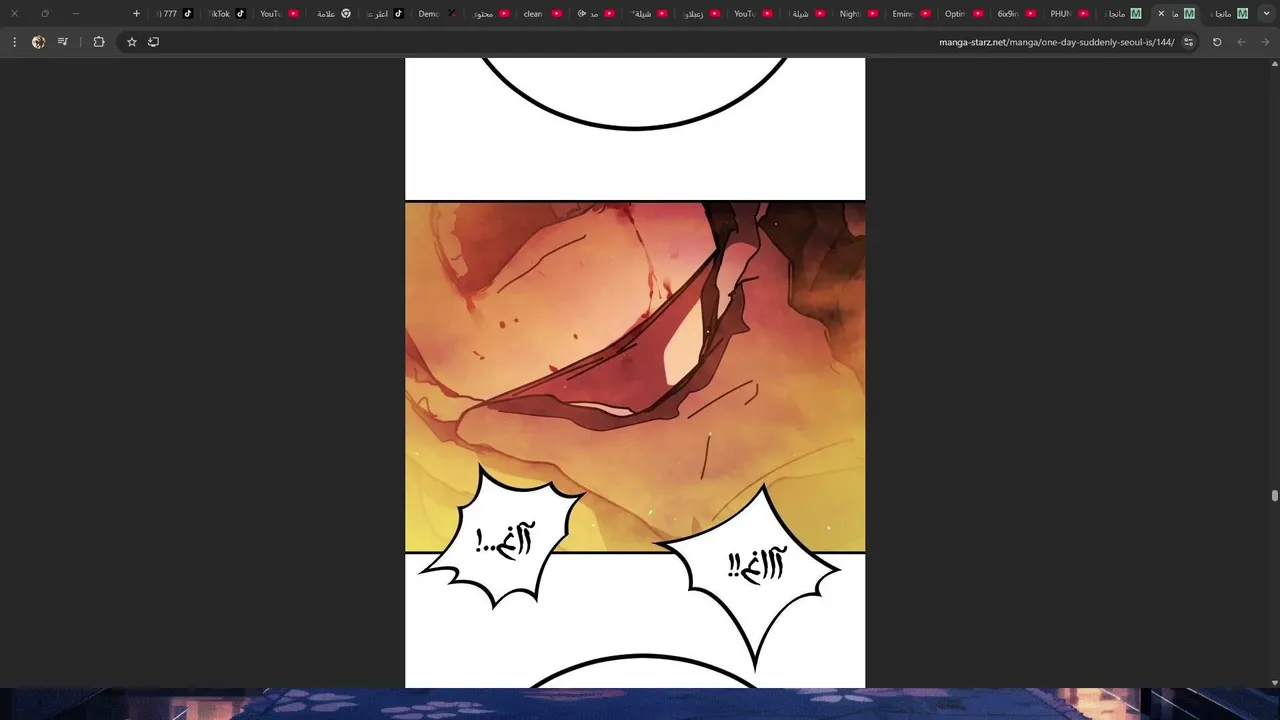1280x720 pixels.
Task: Reload the manga page
Action: tap(1217, 42)
